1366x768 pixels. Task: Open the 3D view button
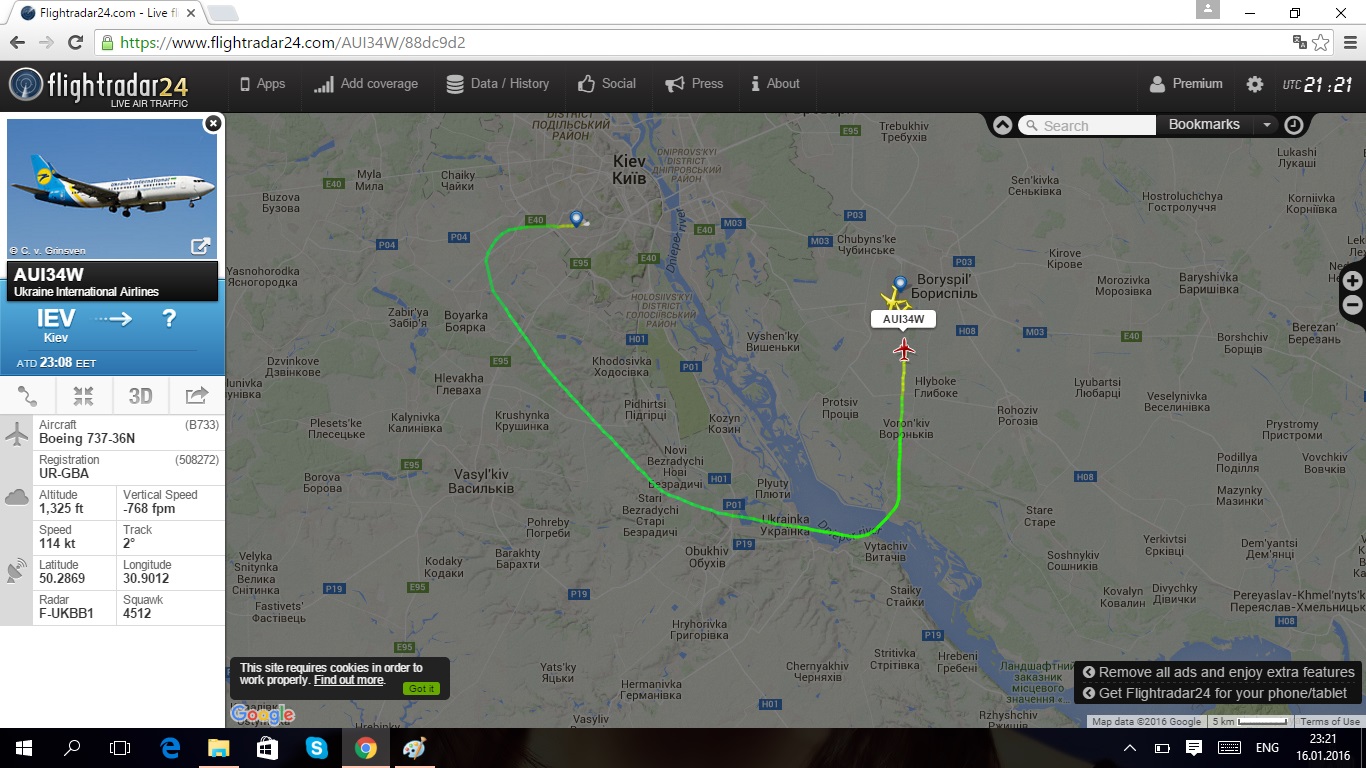140,396
